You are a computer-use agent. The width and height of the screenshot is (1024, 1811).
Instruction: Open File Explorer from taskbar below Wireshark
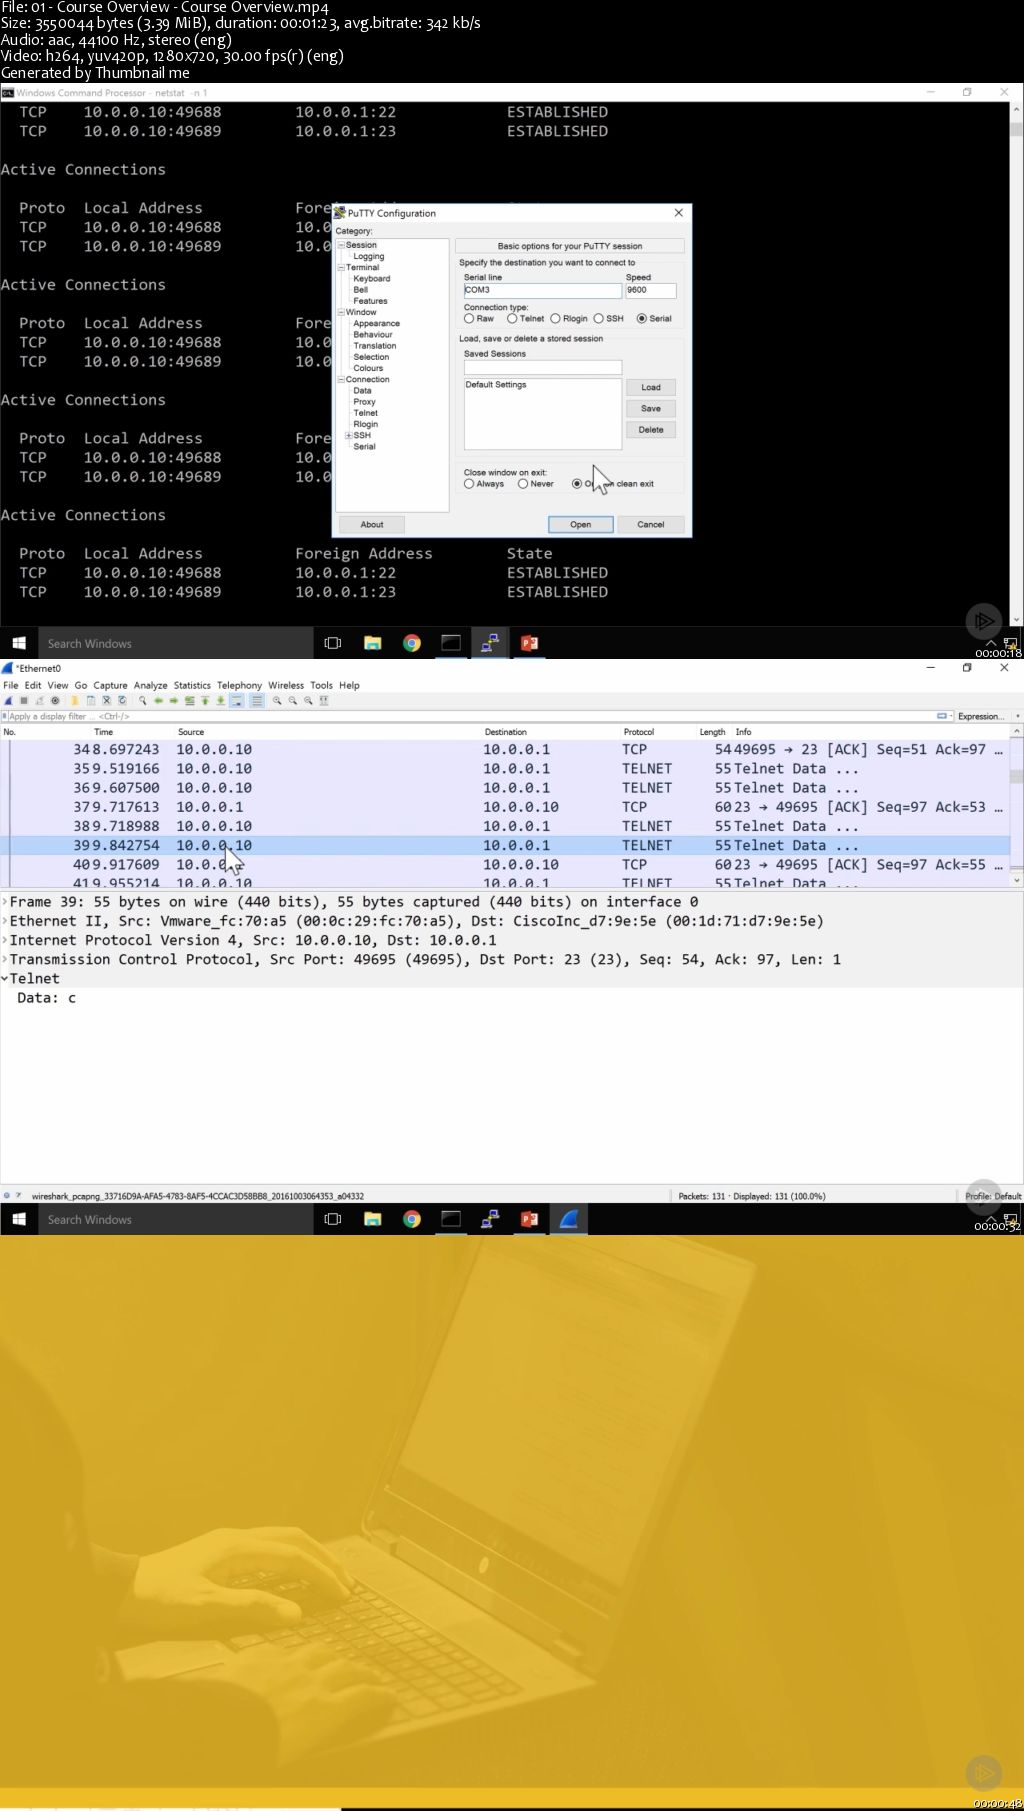pos(373,1219)
